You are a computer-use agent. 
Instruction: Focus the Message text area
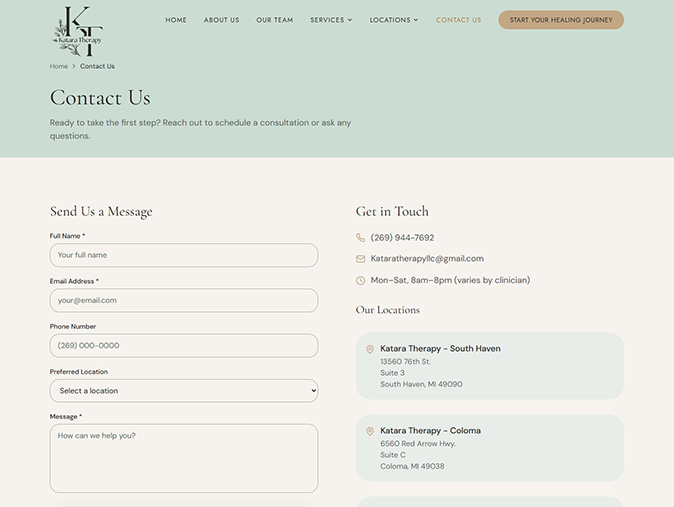(184, 458)
